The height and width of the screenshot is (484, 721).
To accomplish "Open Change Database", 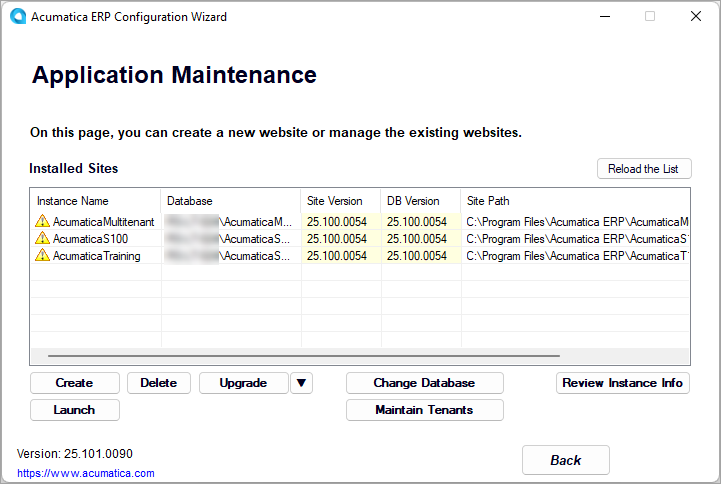I will coord(424,383).
